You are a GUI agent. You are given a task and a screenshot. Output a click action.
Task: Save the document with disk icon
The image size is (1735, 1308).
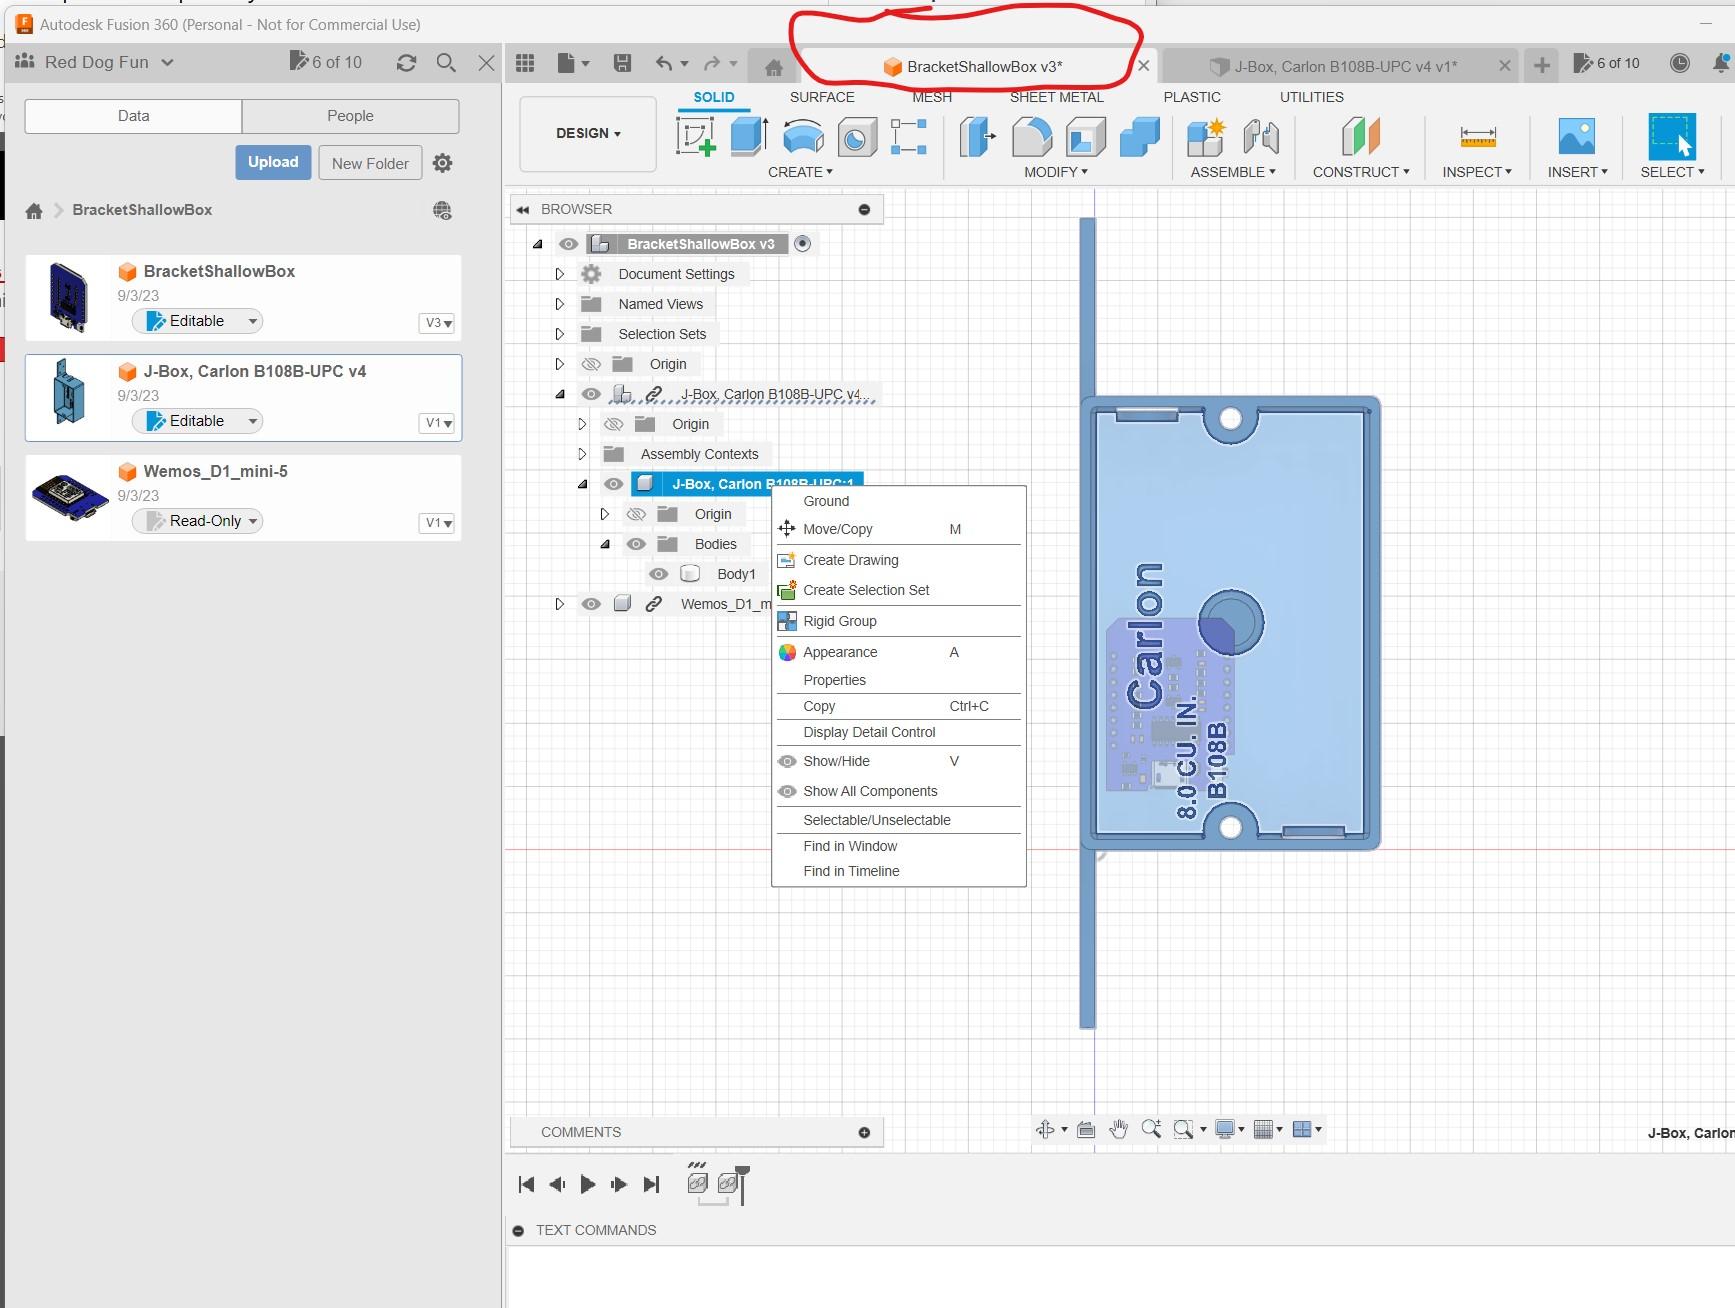(622, 64)
